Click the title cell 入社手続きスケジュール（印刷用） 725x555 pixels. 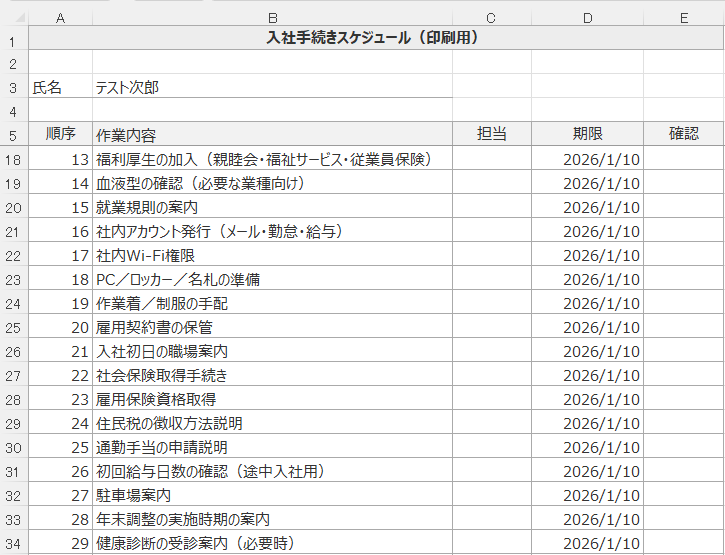[376, 37]
